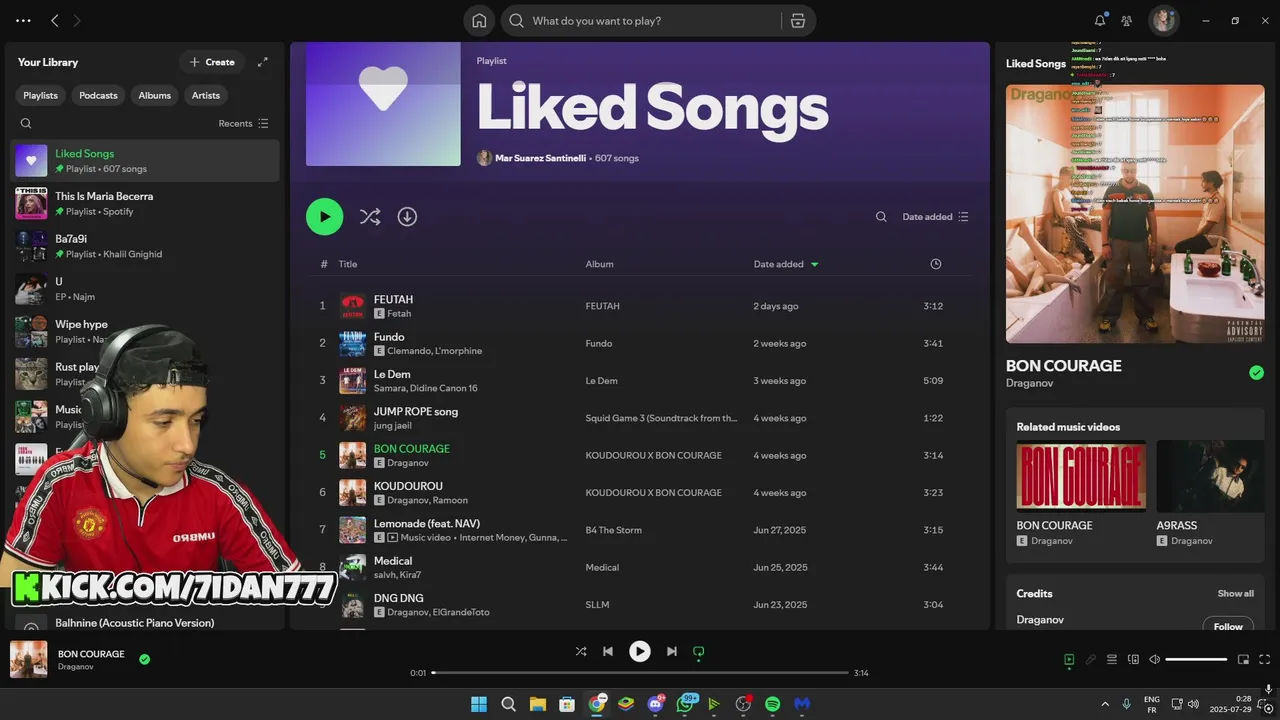Filter library by Playlists
The height and width of the screenshot is (720, 1280).
click(41, 95)
